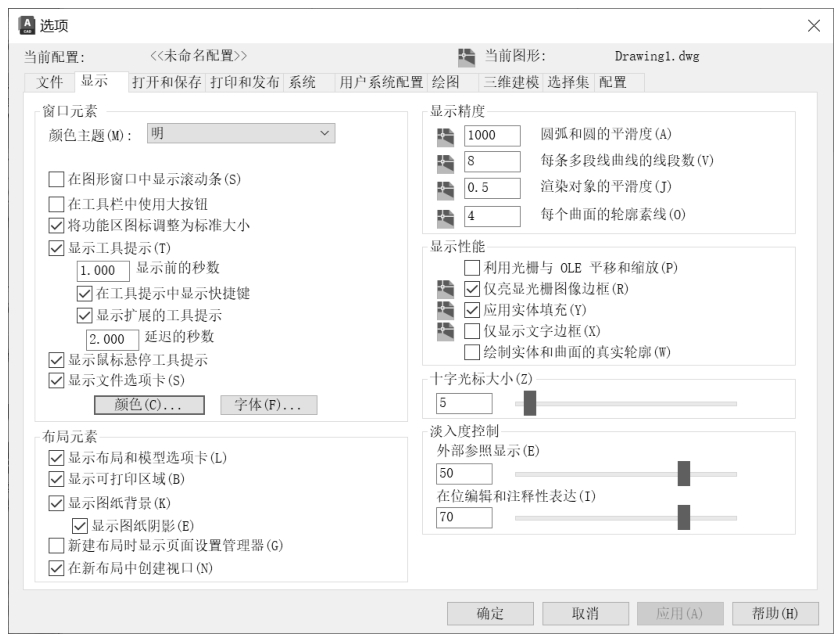Toggle 显示扩展的工具提示 checkbox
Image resolution: width=838 pixels, height=638 pixels.
84,315
